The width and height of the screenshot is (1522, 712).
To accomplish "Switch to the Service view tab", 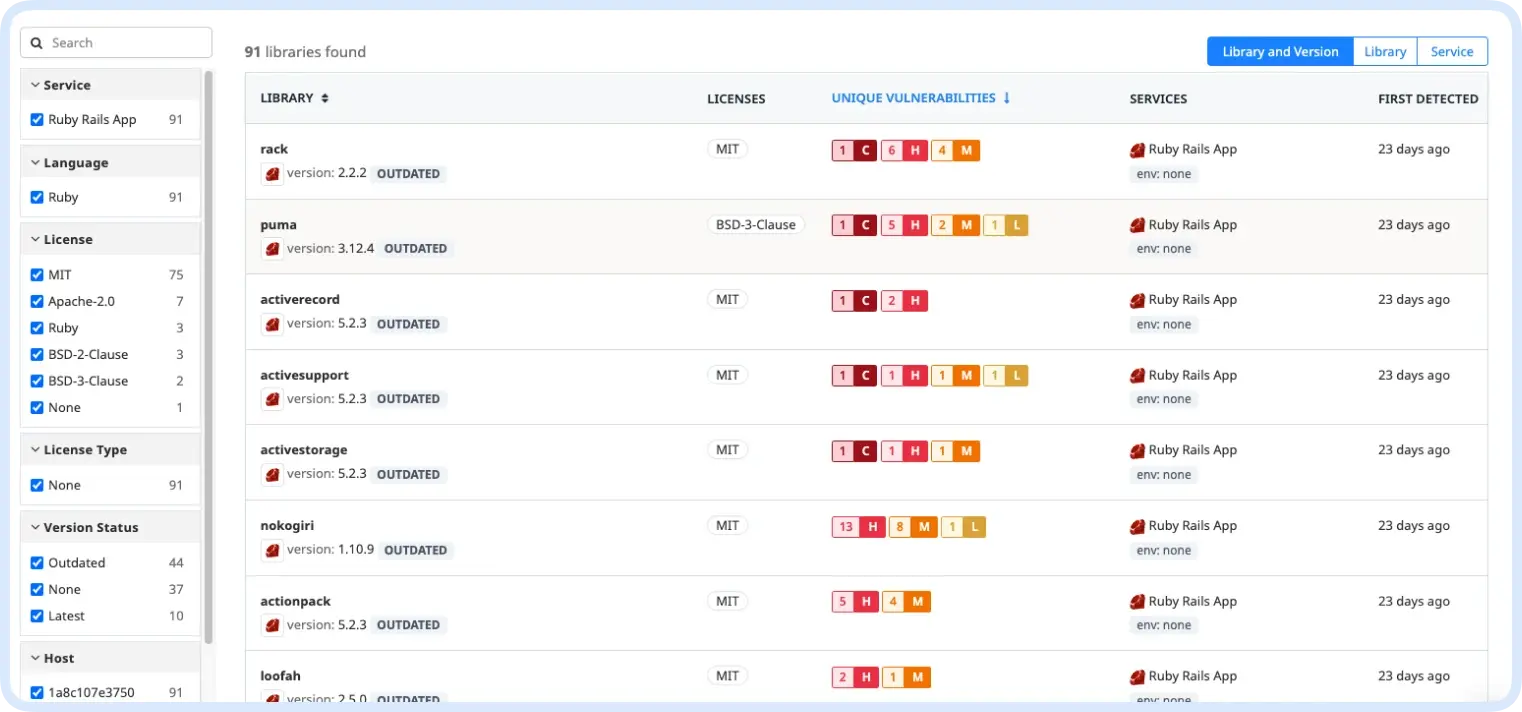I will [x=1451, y=52].
